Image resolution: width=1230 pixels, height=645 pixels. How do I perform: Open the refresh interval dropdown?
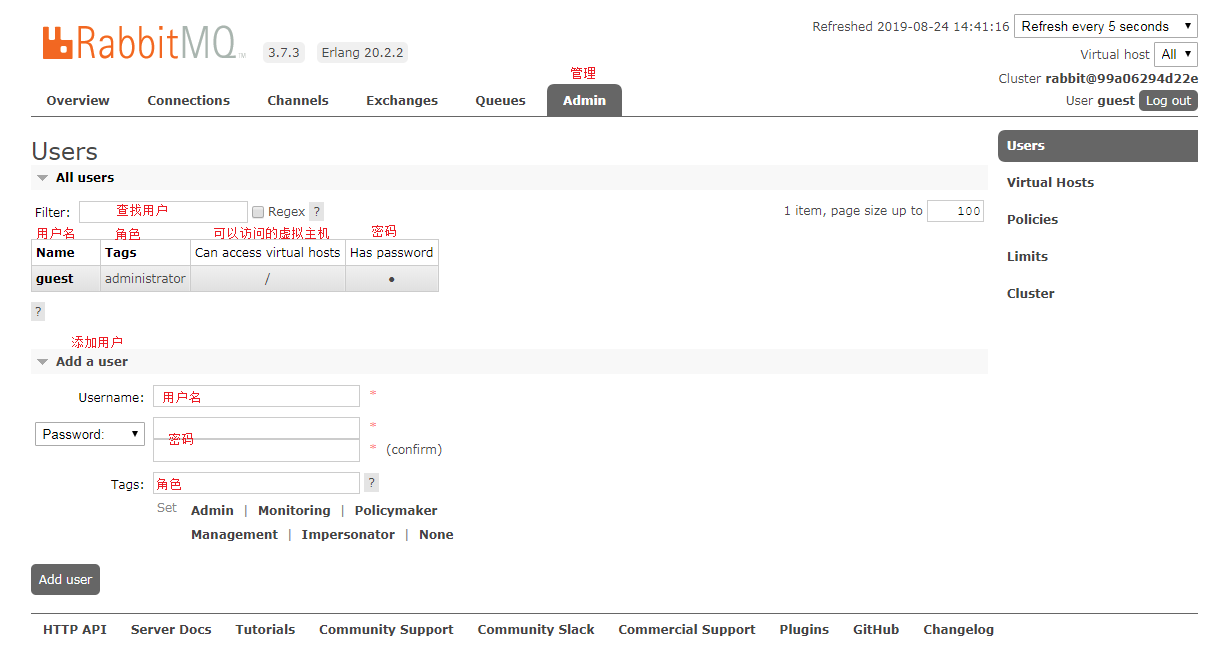tap(1105, 27)
